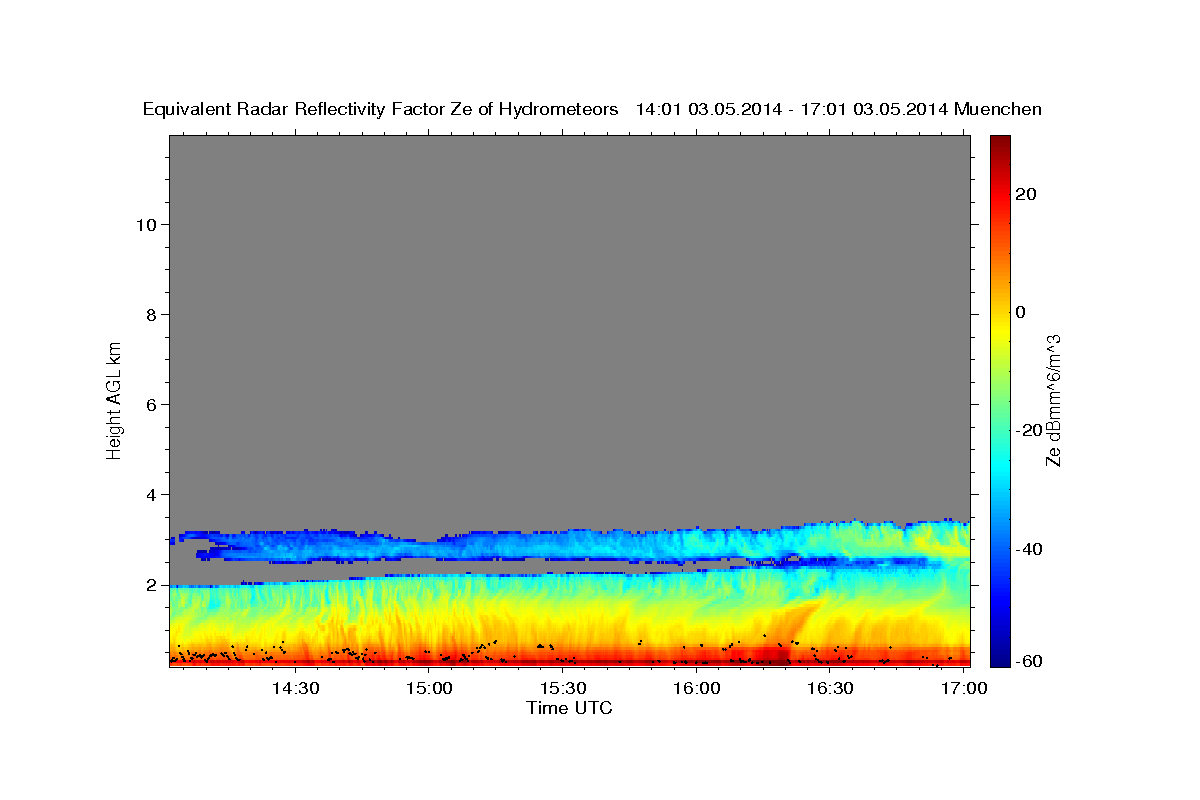Click the colorbar value '0'
This screenshot has width=1200, height=800.
pos(1021,312)
